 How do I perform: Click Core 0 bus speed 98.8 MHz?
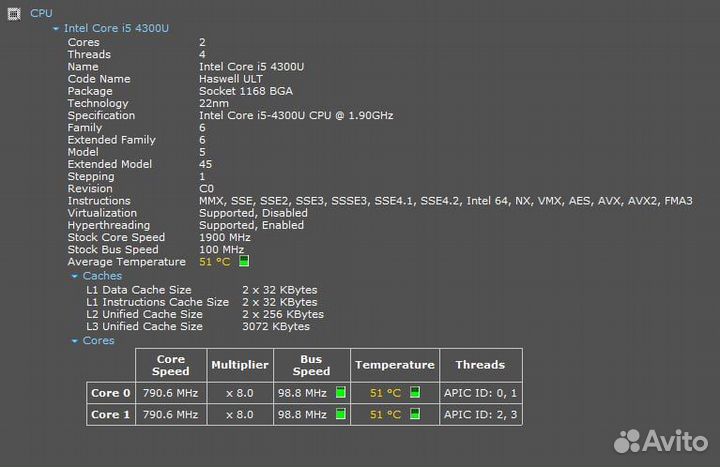(x=302, y=393)
